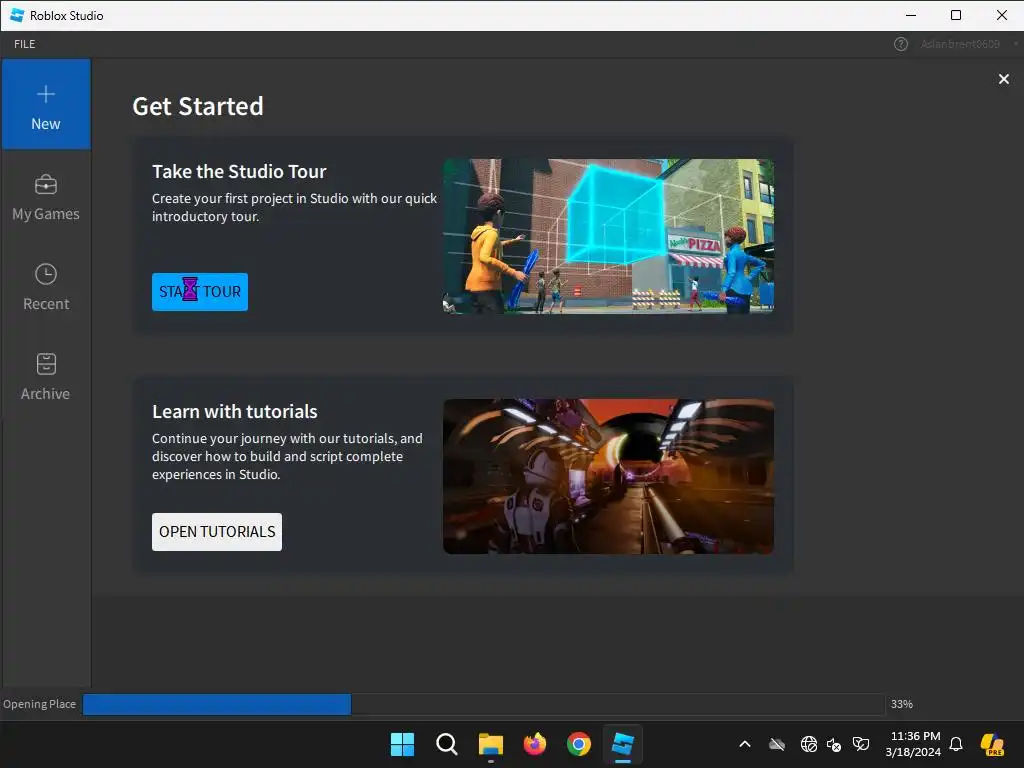Click the Studio Tour preview image
Viewport: 1024px width, 768px height.
(x=609, y=236)
